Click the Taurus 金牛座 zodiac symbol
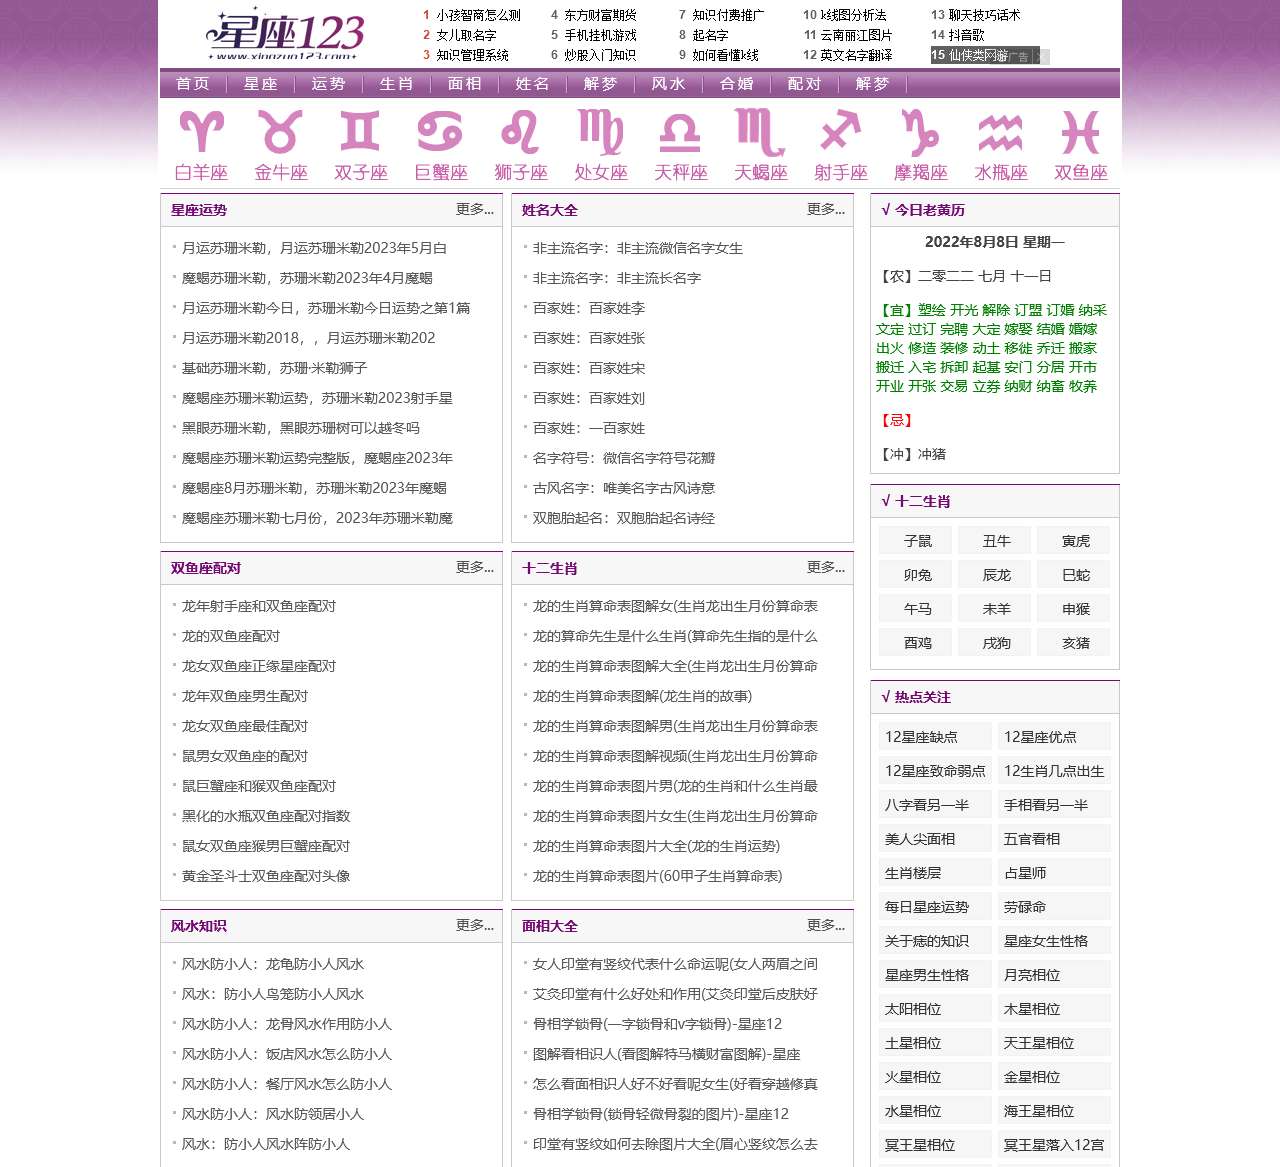This screenshot has height=1167, width=1280. pyautogui.click(x=279, y=133)
